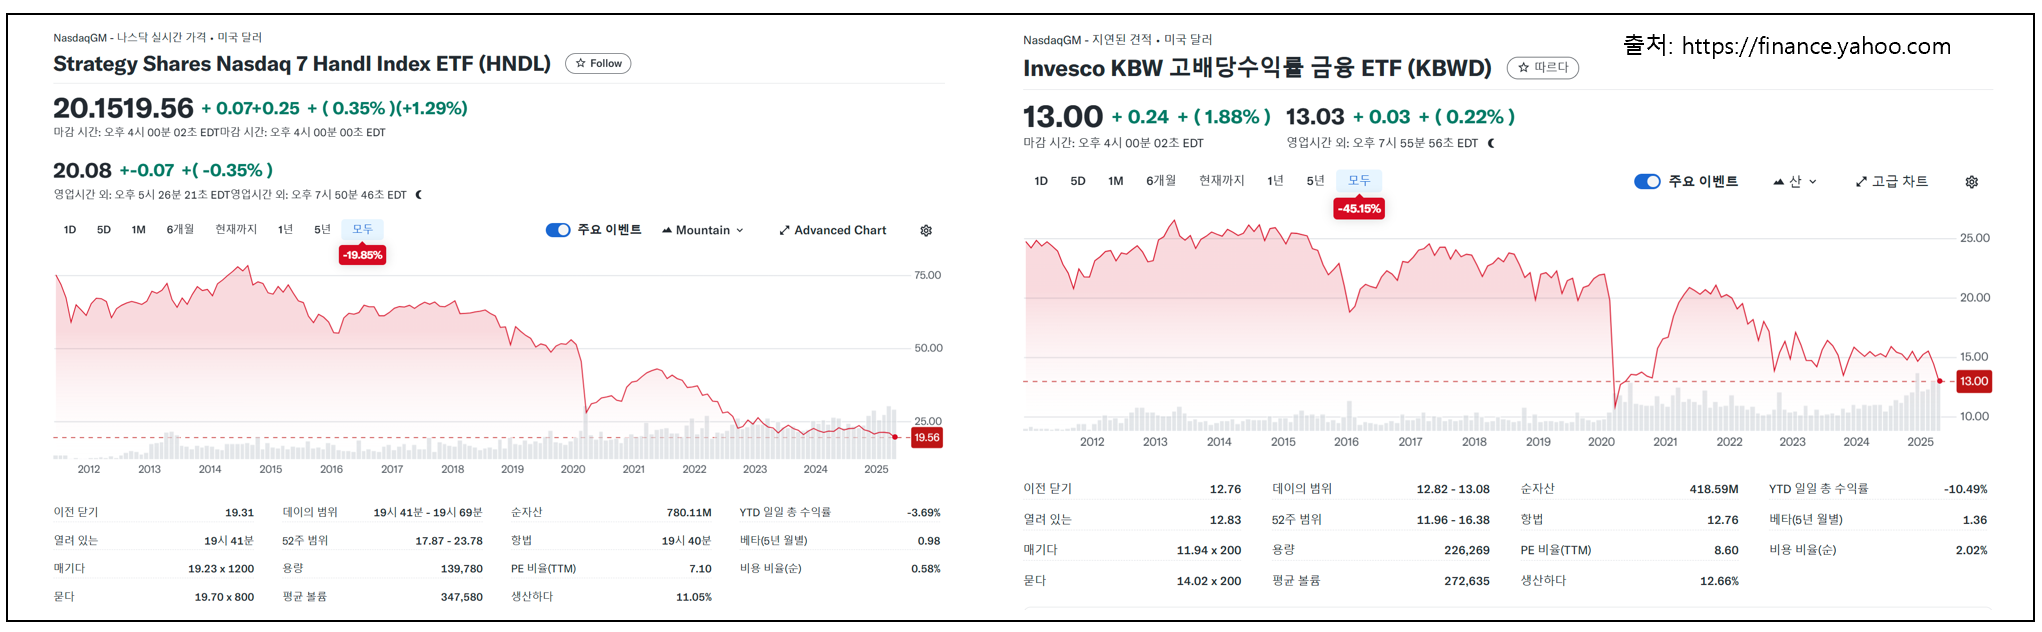Click the 13.00 price marker on KBWD chart
The height and width of the screenshot is (632, 2042).
click(x=1974, y=381)
